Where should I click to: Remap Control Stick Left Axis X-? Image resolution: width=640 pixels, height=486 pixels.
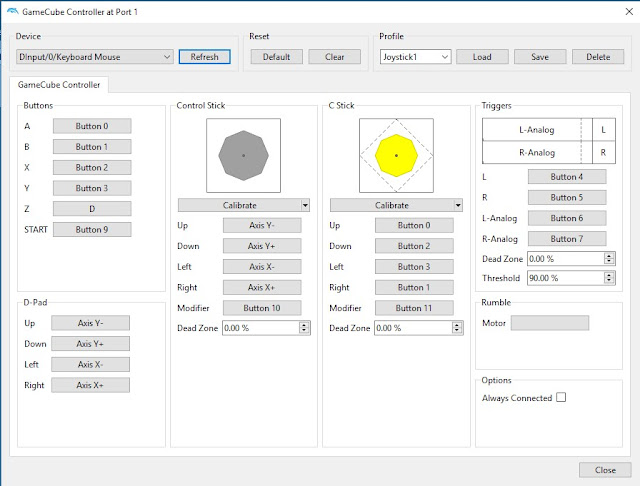coord(262,266)
